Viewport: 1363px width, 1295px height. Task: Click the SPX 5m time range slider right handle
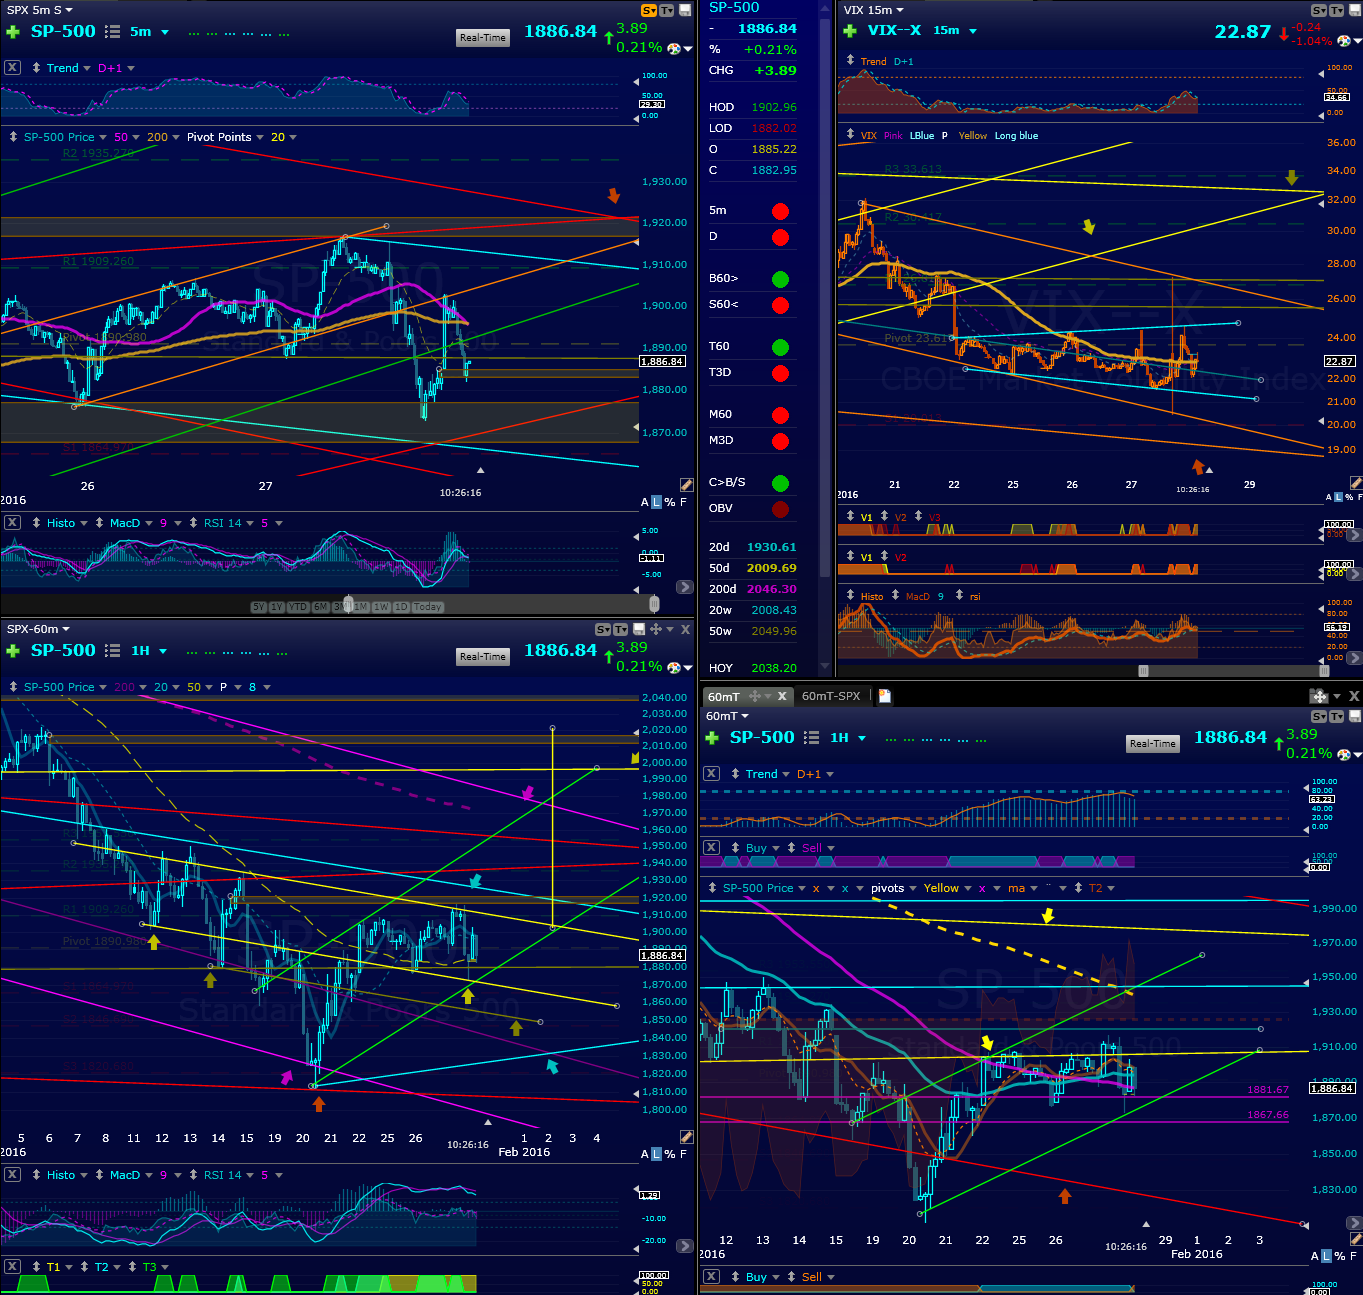[x=654, y=603]
